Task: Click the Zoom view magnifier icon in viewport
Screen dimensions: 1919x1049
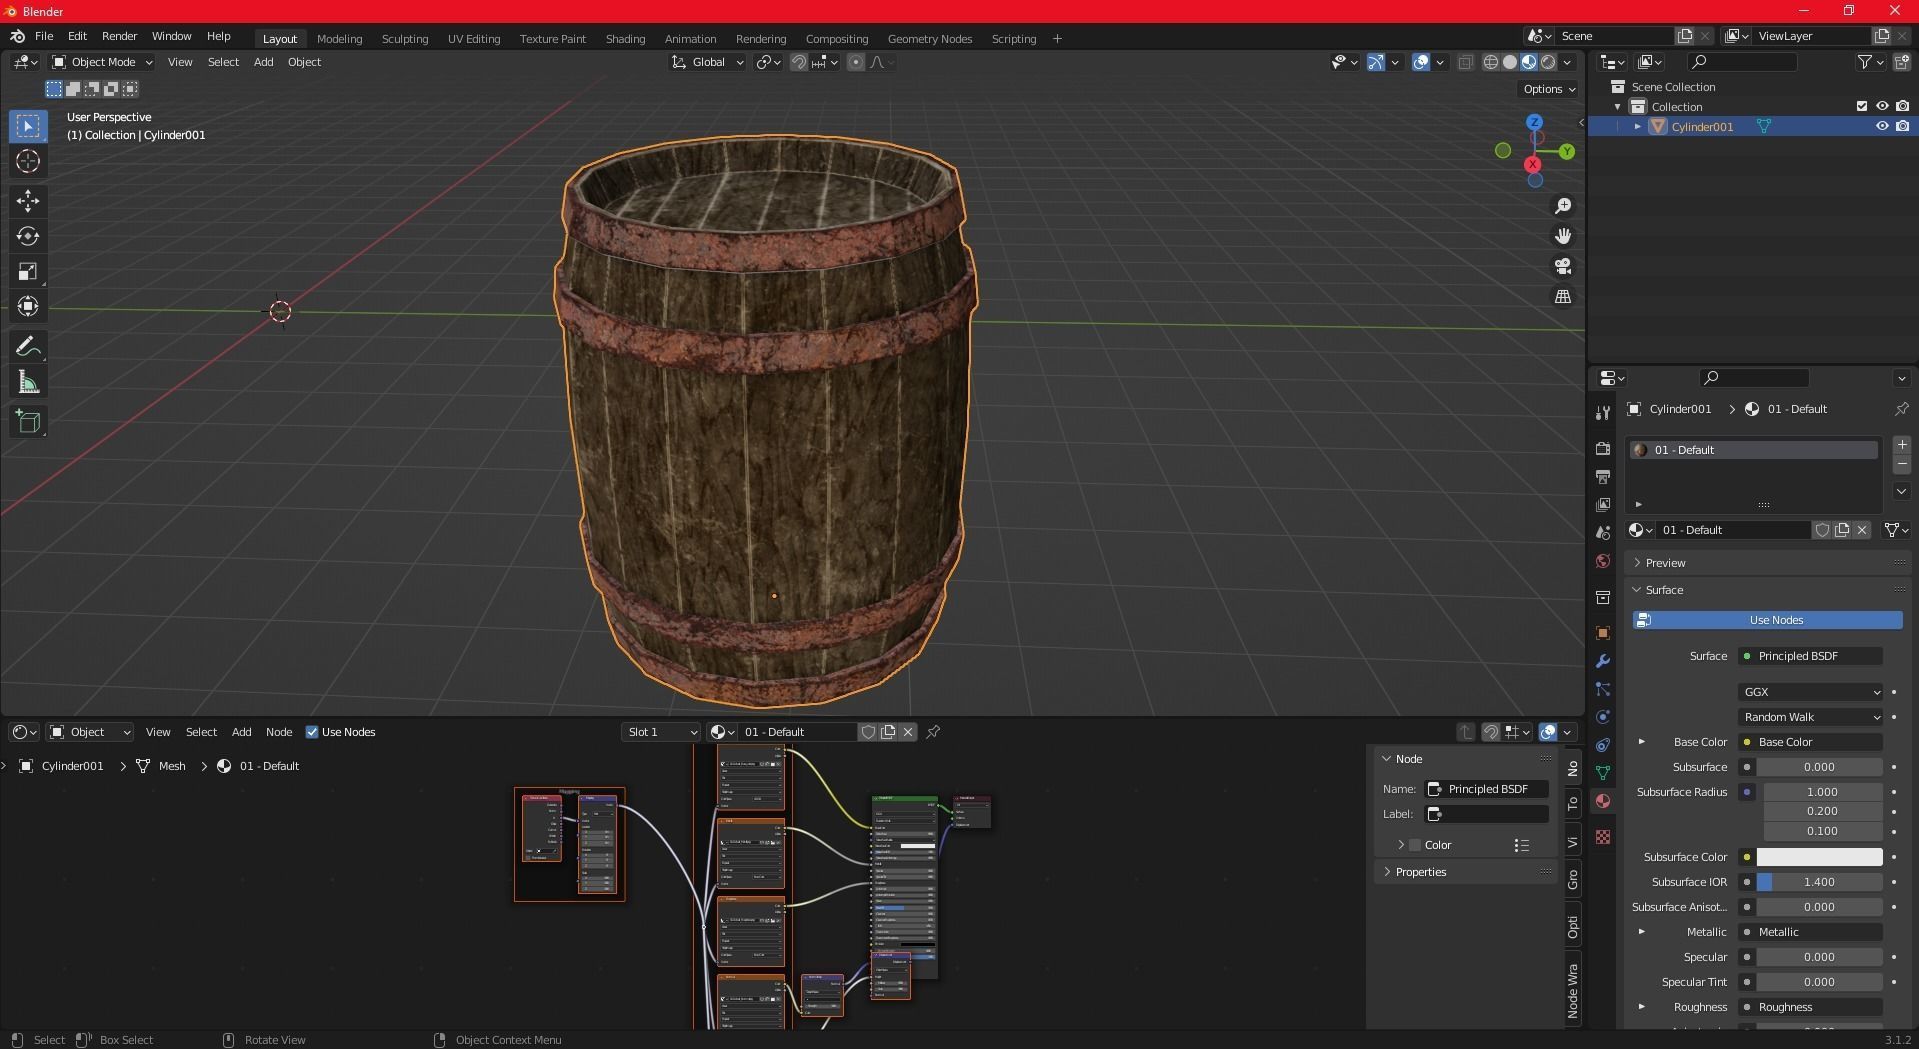Action: [1562, 206]
